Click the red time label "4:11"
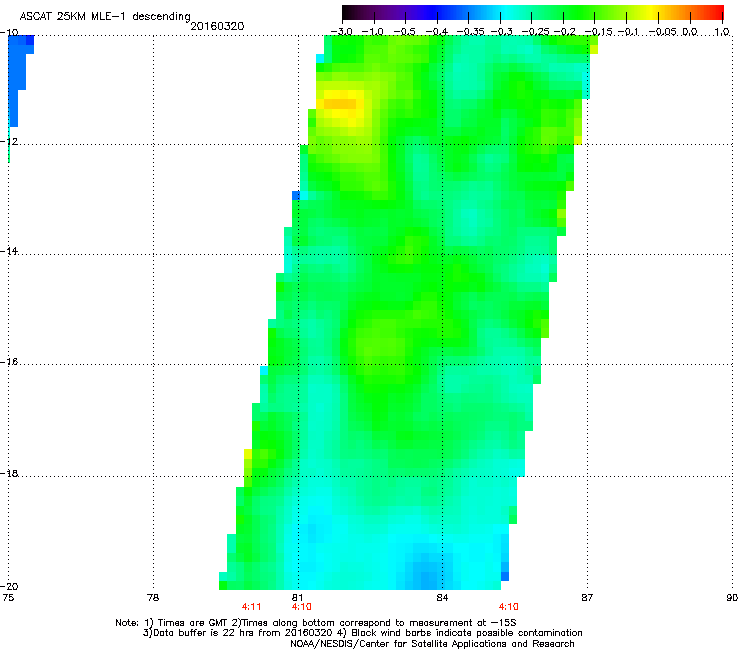 [252, 607]
